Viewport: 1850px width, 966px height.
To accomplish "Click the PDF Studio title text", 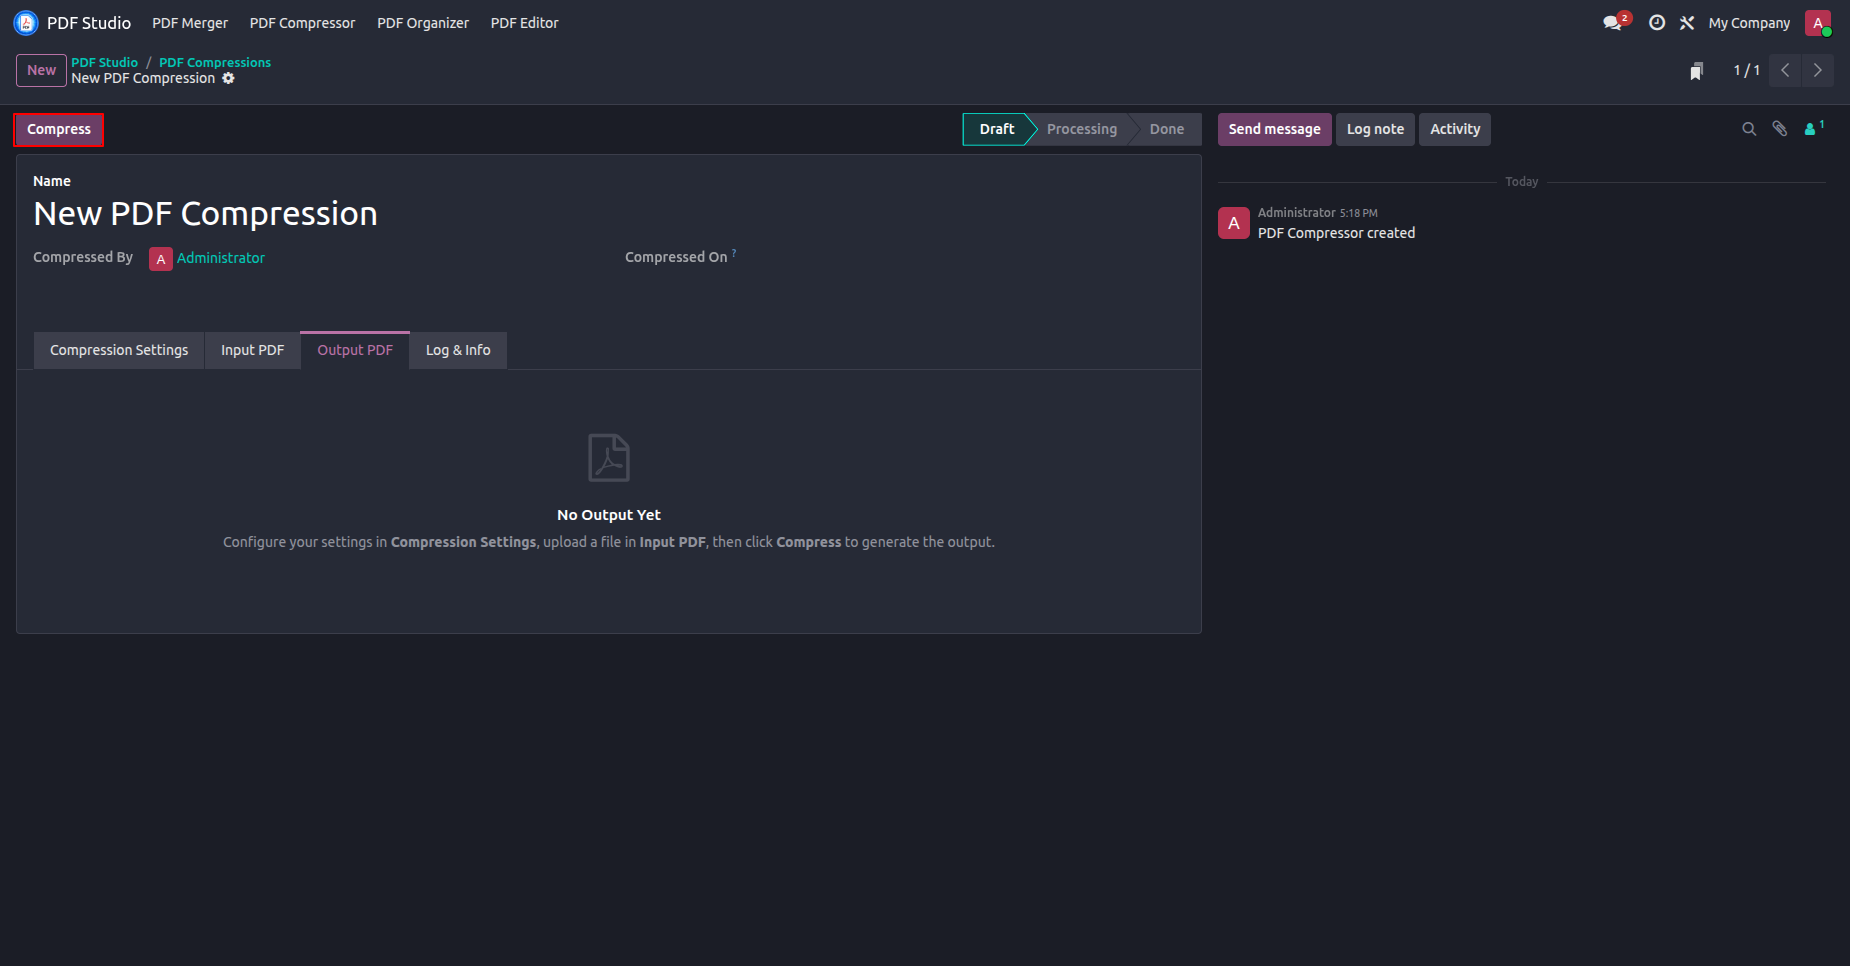I will coord(89,23).
